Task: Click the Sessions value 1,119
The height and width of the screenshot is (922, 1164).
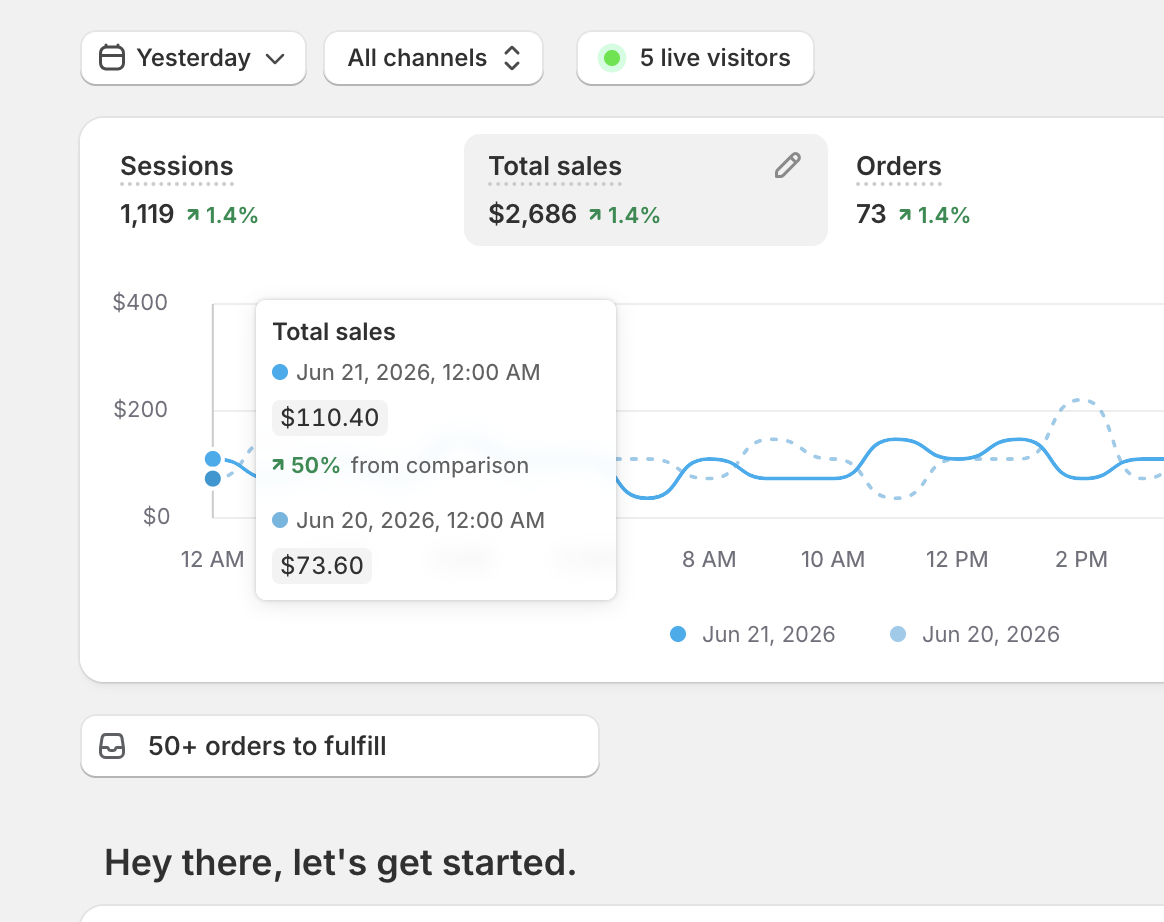Action: [147, 215]
